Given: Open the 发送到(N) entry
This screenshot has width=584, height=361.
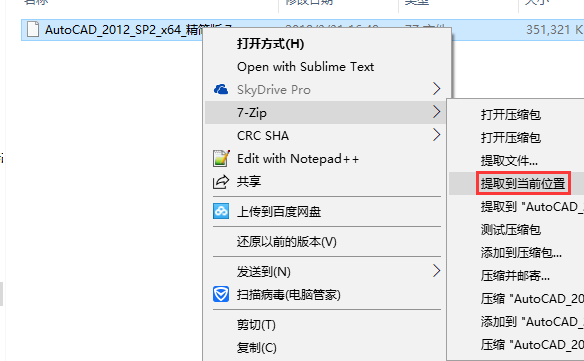Looking at the screenshot, I should 264,272.
